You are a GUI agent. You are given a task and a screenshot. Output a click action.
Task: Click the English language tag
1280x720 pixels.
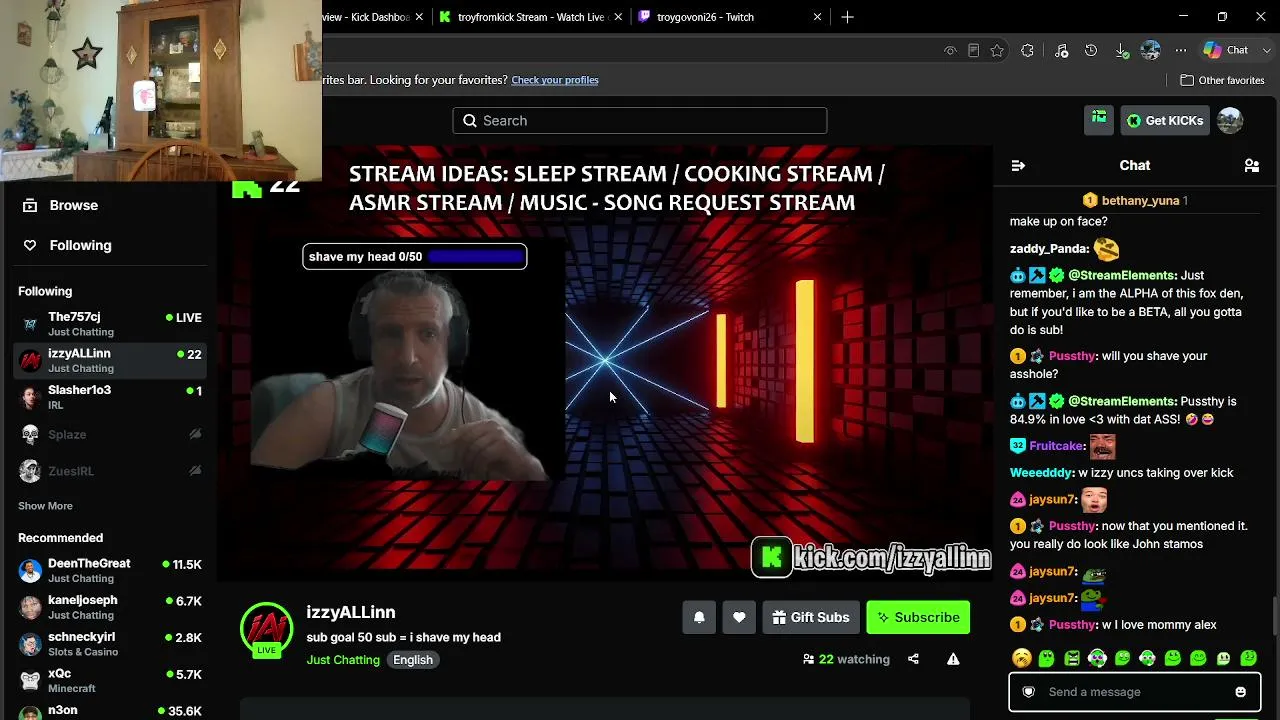tap(413, 660)
